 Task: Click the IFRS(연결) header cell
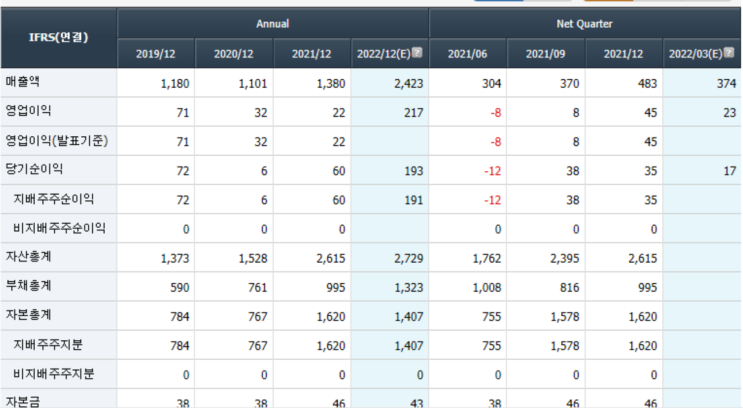[59, 37]
